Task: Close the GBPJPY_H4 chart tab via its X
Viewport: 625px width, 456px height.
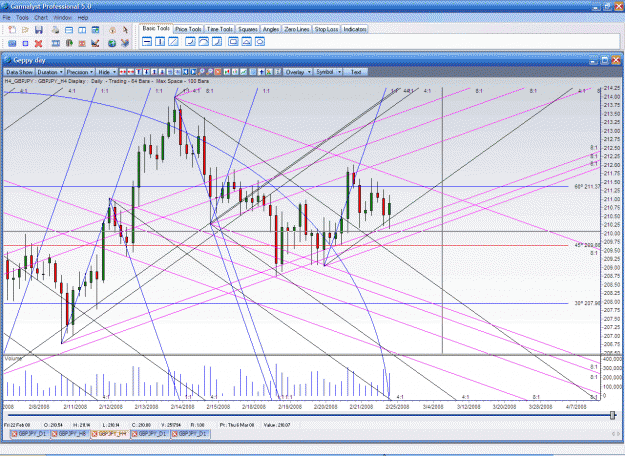Action: tap(94, 434)
